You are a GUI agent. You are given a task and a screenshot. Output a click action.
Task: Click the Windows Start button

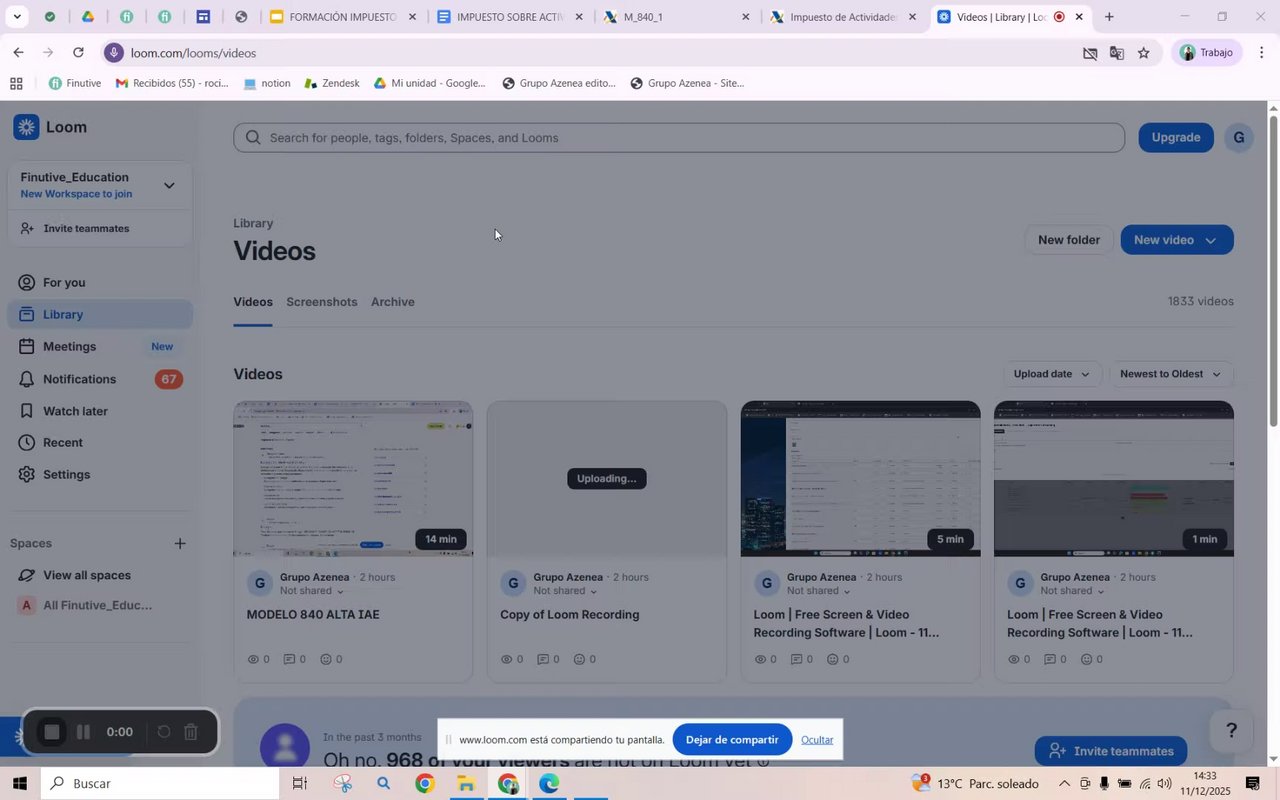19,783
